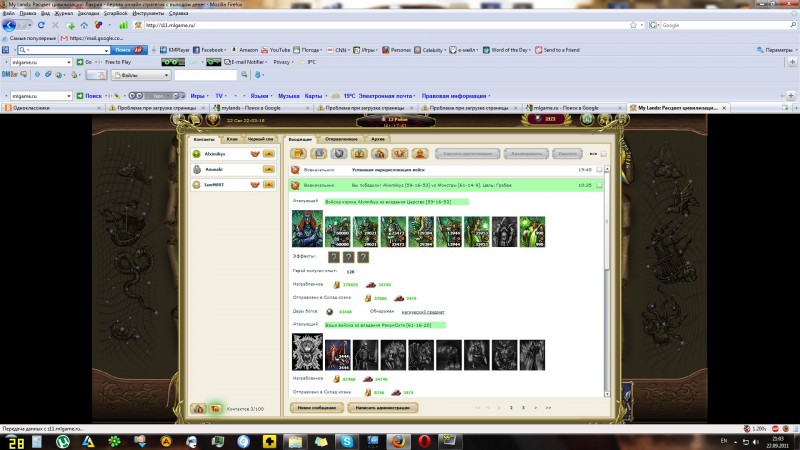800x450 pixels.
Task: Click the URL address bar
Action: click(385, 25)
